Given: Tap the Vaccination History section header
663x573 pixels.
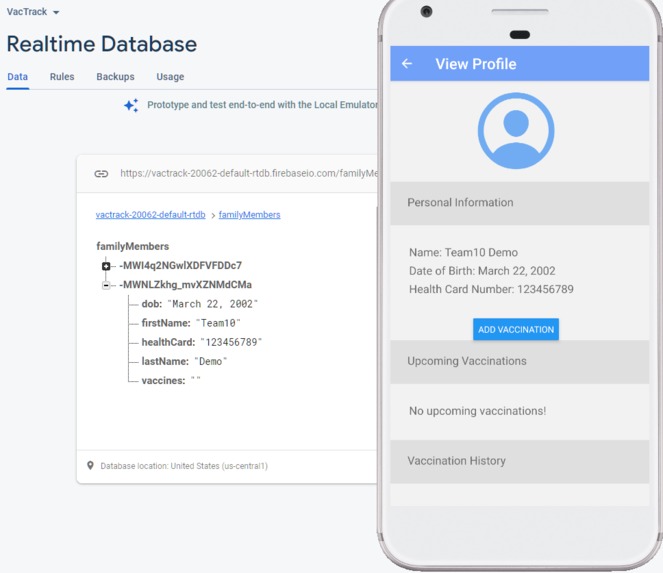Looking at the screenshot, I should [x=520, y=461].
